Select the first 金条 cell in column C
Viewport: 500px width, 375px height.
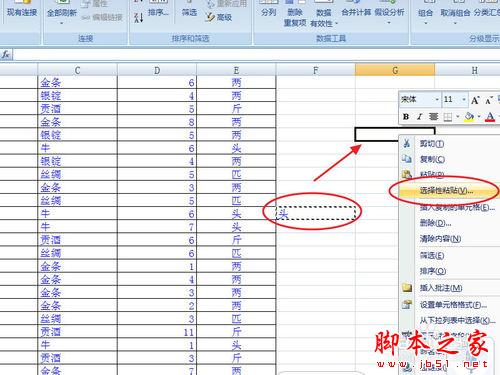(x=77, y=82)
